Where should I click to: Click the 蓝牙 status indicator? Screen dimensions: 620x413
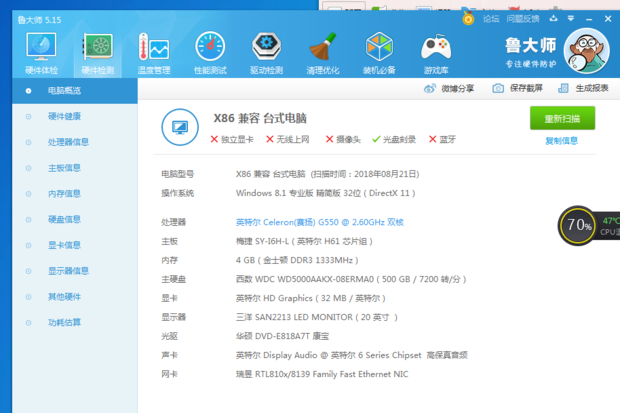pyautogui.click(x=442, y=139)
